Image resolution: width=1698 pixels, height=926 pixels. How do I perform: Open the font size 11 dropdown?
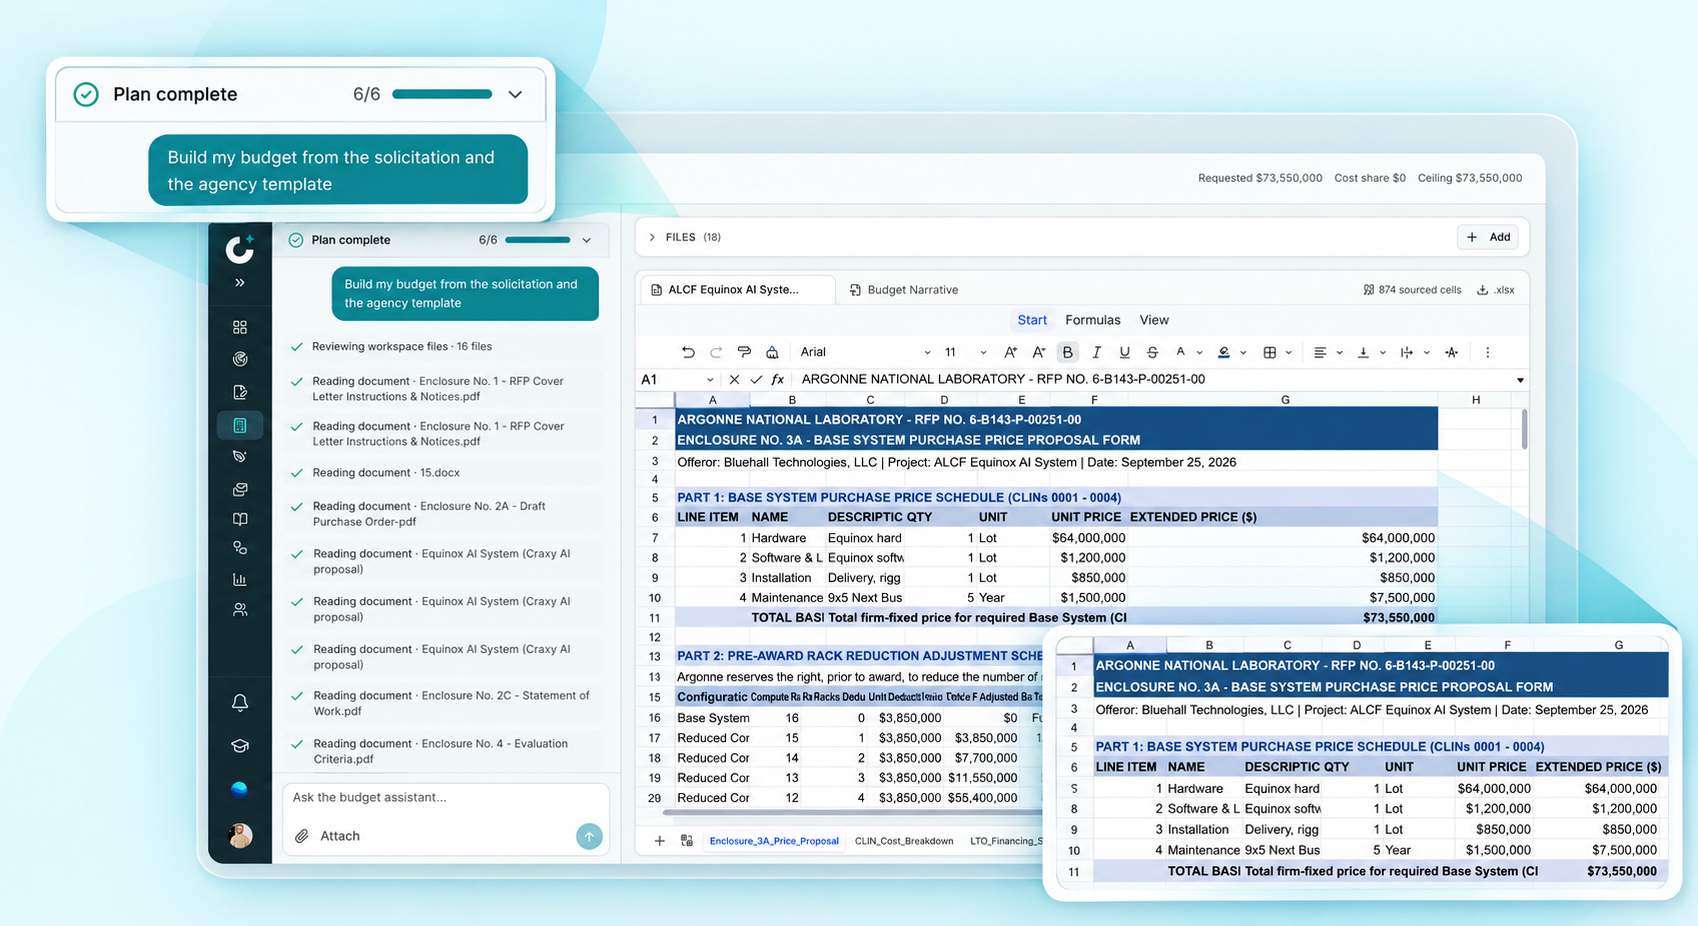(x=965, y=352)
